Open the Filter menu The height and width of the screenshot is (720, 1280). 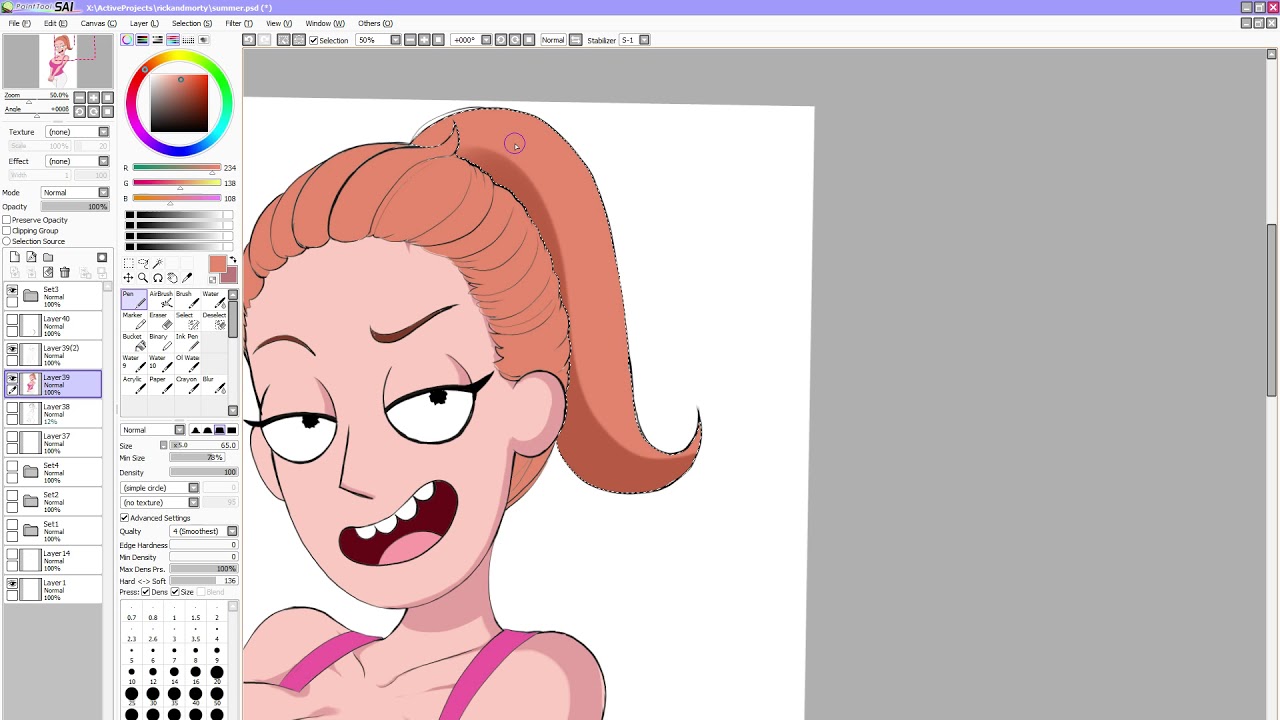click(239, 23)
